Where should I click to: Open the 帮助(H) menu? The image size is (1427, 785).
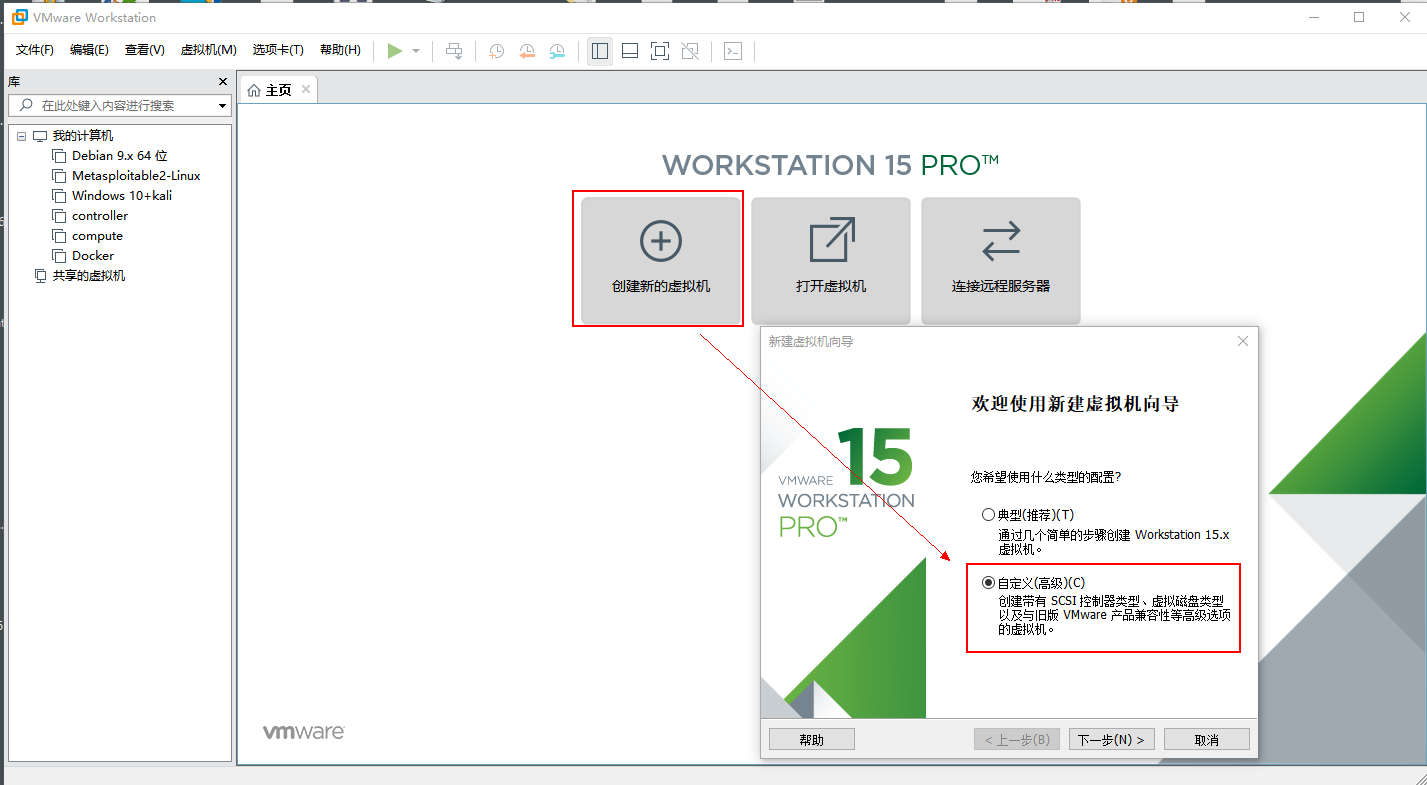click(x=340, y=50)
